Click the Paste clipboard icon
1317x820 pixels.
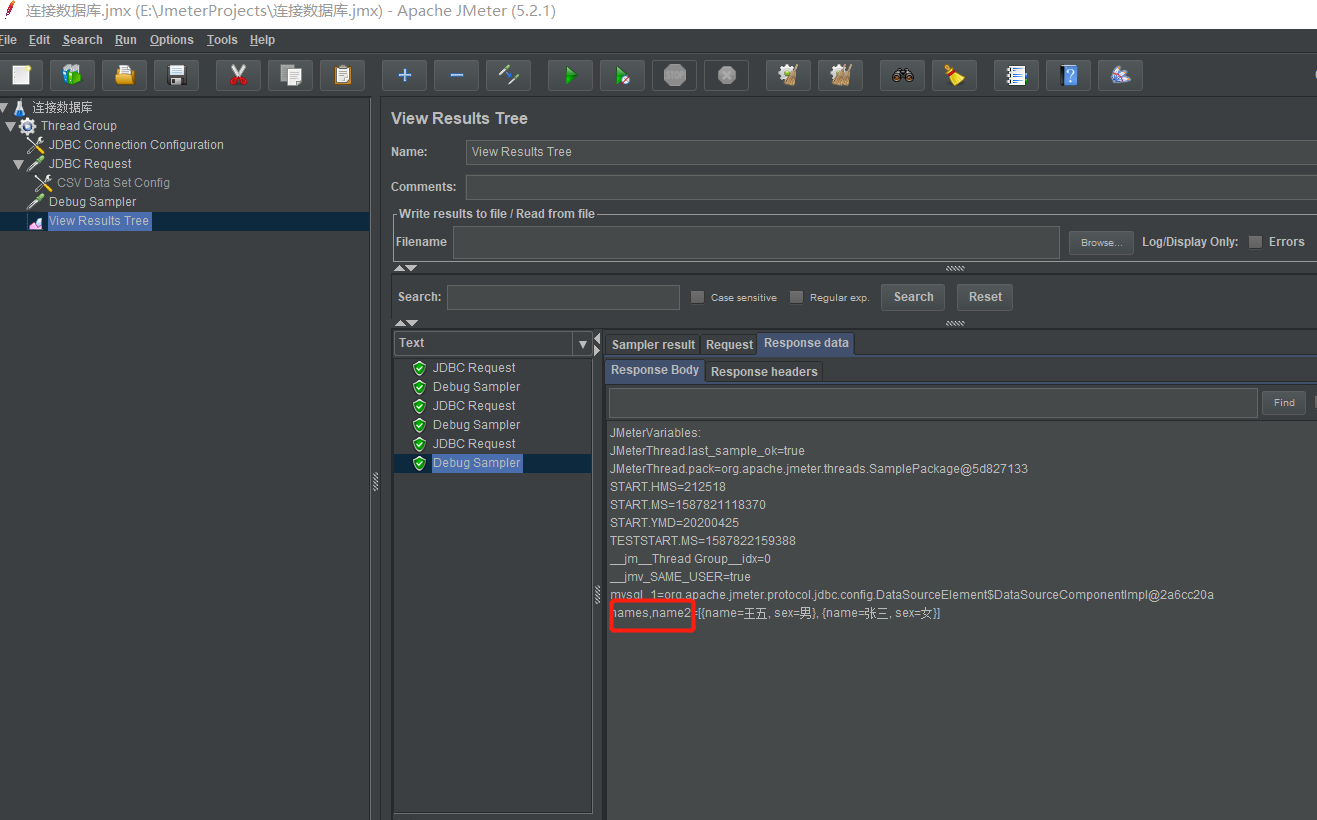tap(342, 75)
